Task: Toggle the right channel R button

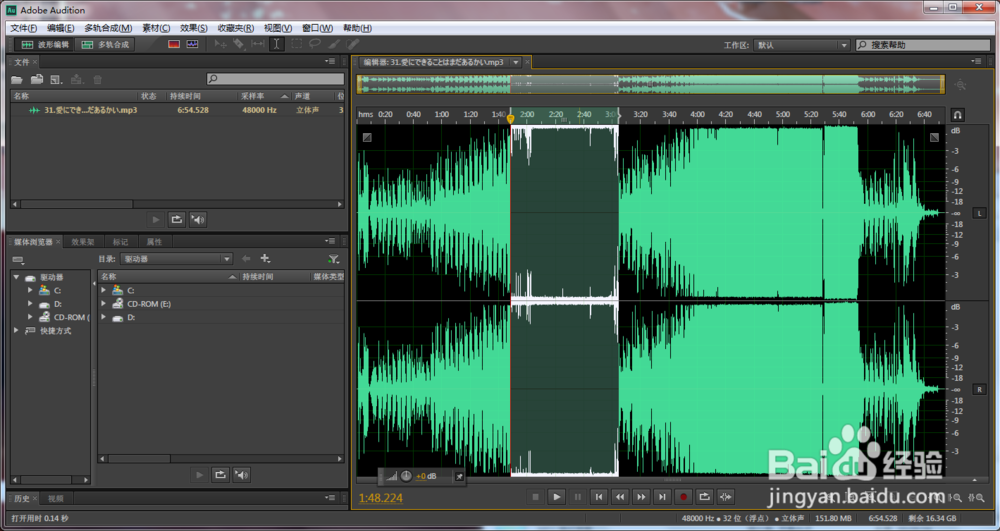Action: pos(979,389)
